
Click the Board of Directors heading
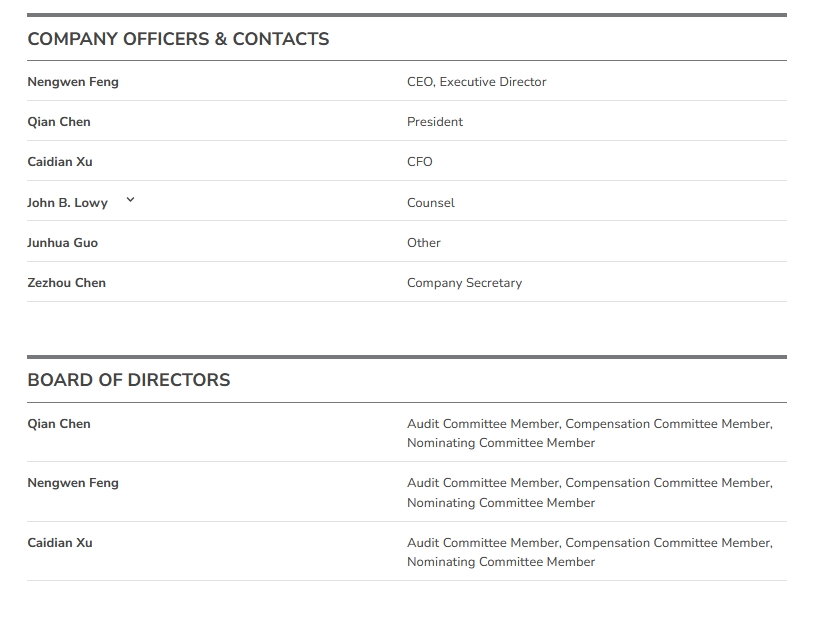(x=129, y=380)
